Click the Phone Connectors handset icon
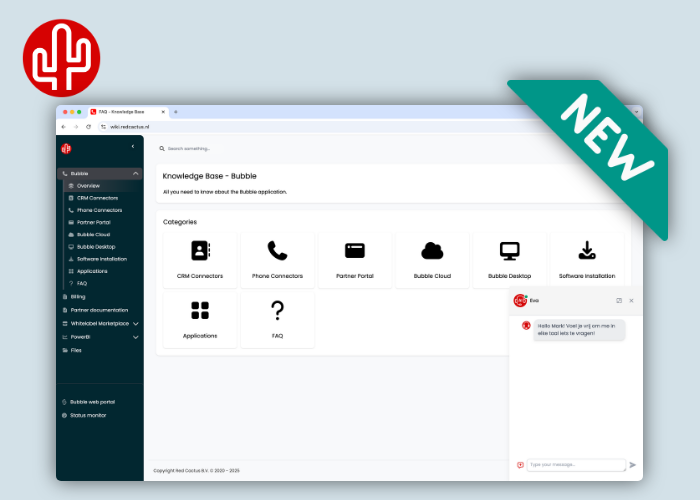700x500 pixels. 277,251
